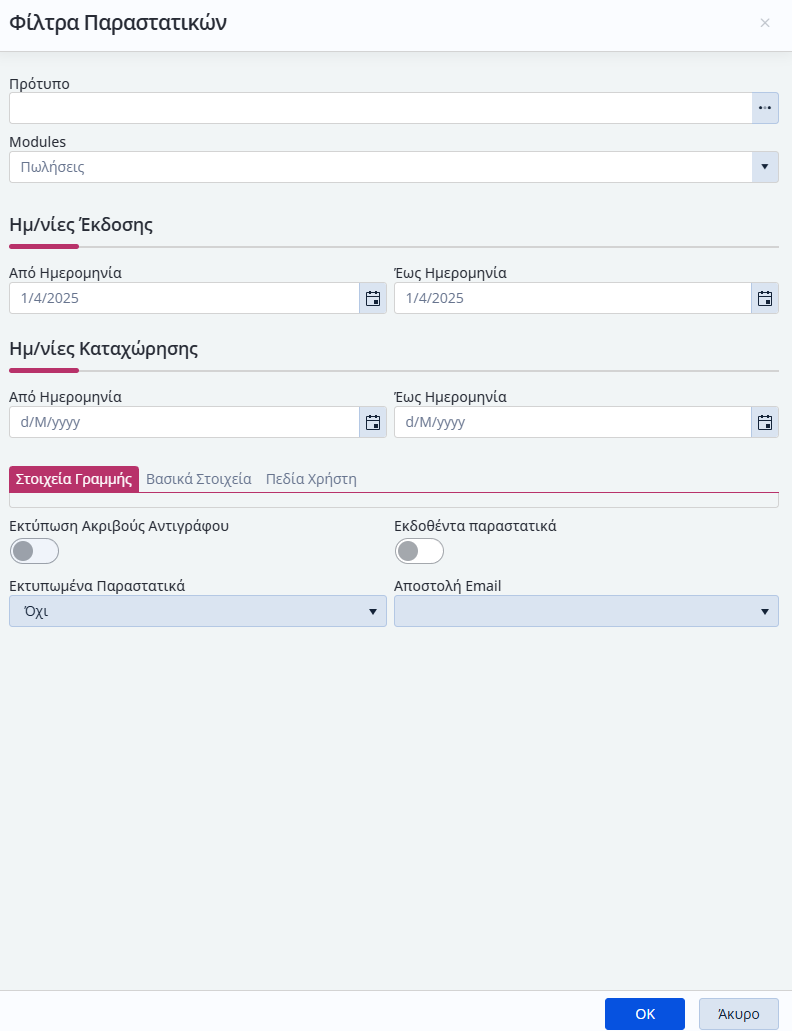Close the Φίλτρα Παραστατικών dialog
This screenshot has width=792, height=1031.
pyautogui.click(x=765, y=23)
